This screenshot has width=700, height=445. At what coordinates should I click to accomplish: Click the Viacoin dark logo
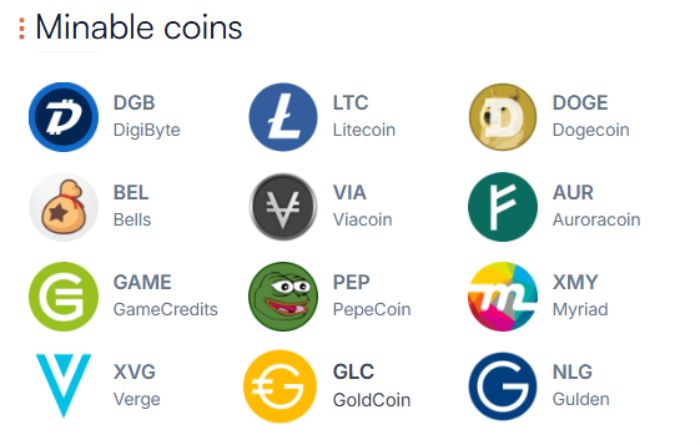(283, 207)
